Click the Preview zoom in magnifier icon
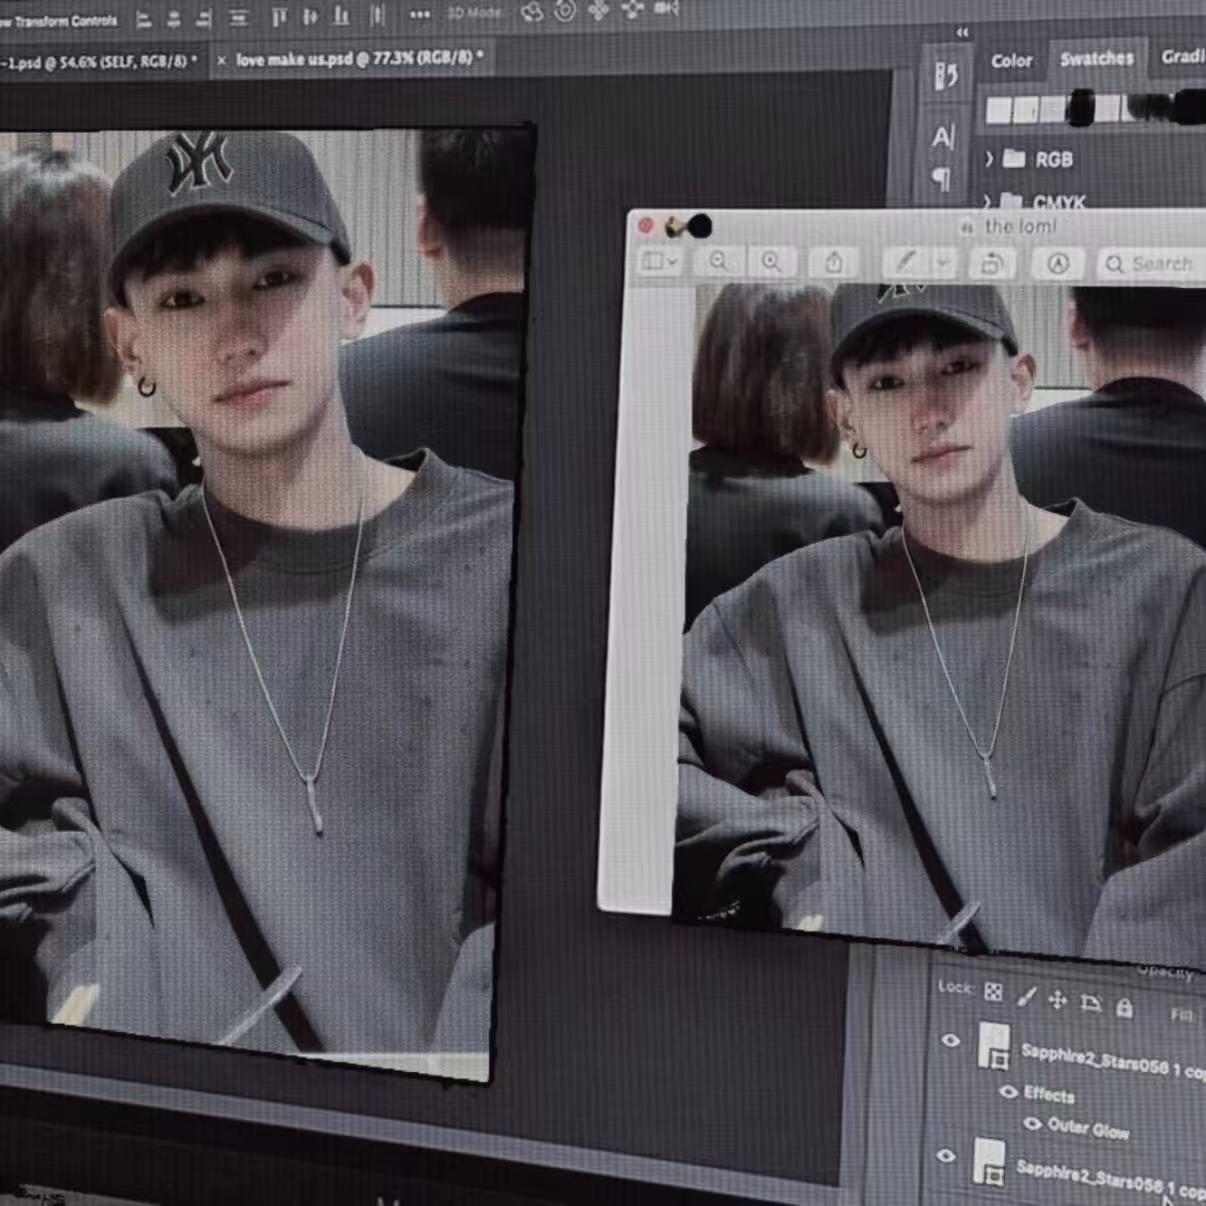This screenshot has height=1206, width=1206. click(x=771, y=262)
